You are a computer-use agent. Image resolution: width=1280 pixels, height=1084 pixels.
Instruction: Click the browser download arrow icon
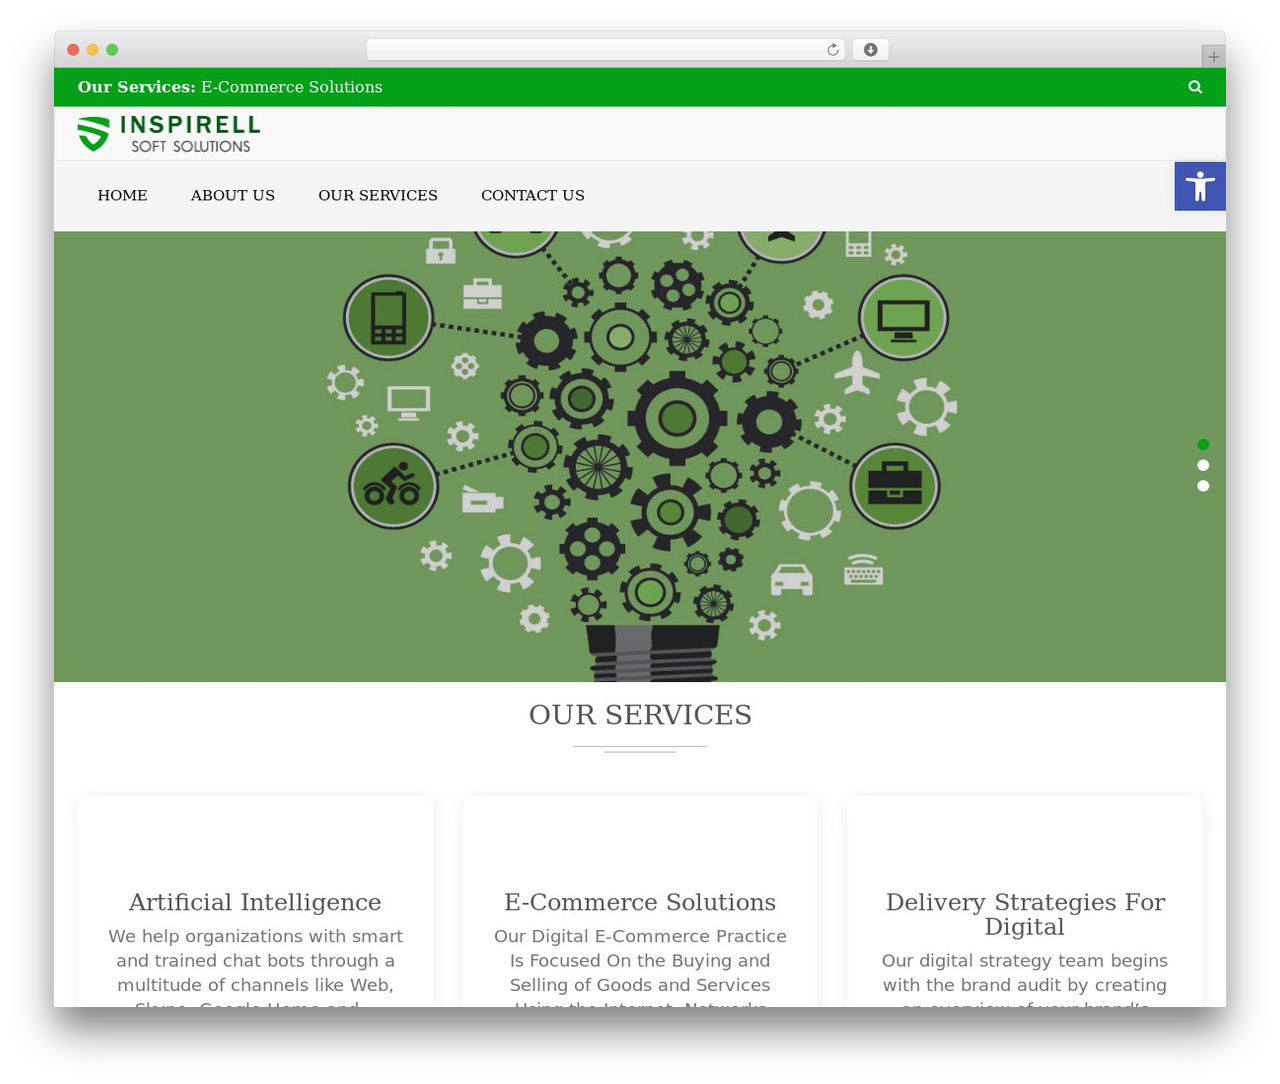click(x=871, y=50)
